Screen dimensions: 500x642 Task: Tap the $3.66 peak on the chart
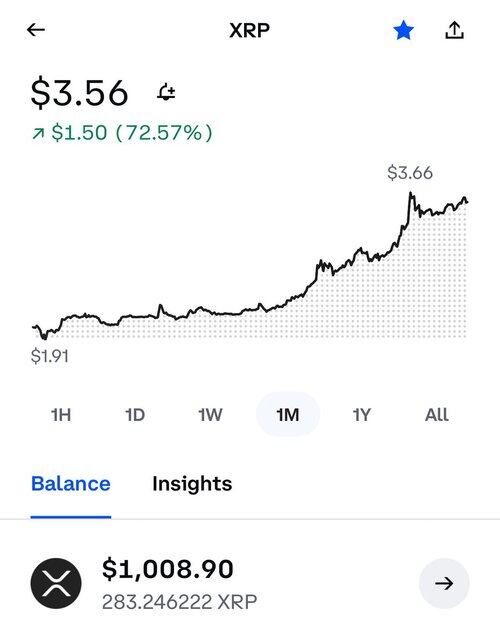click(x=410, y=173)
